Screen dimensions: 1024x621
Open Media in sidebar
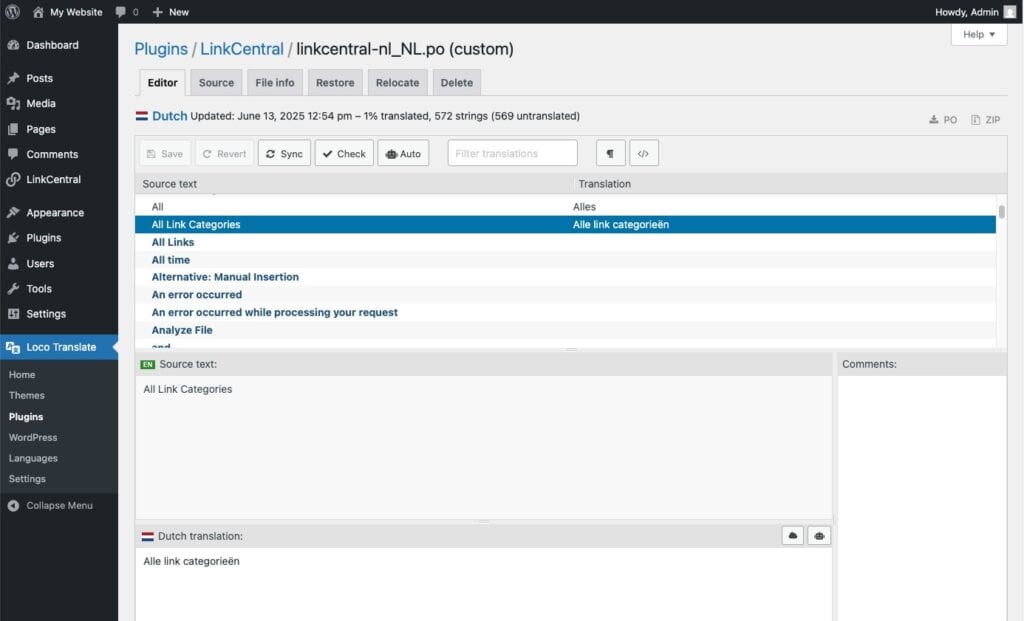(59, 103)
